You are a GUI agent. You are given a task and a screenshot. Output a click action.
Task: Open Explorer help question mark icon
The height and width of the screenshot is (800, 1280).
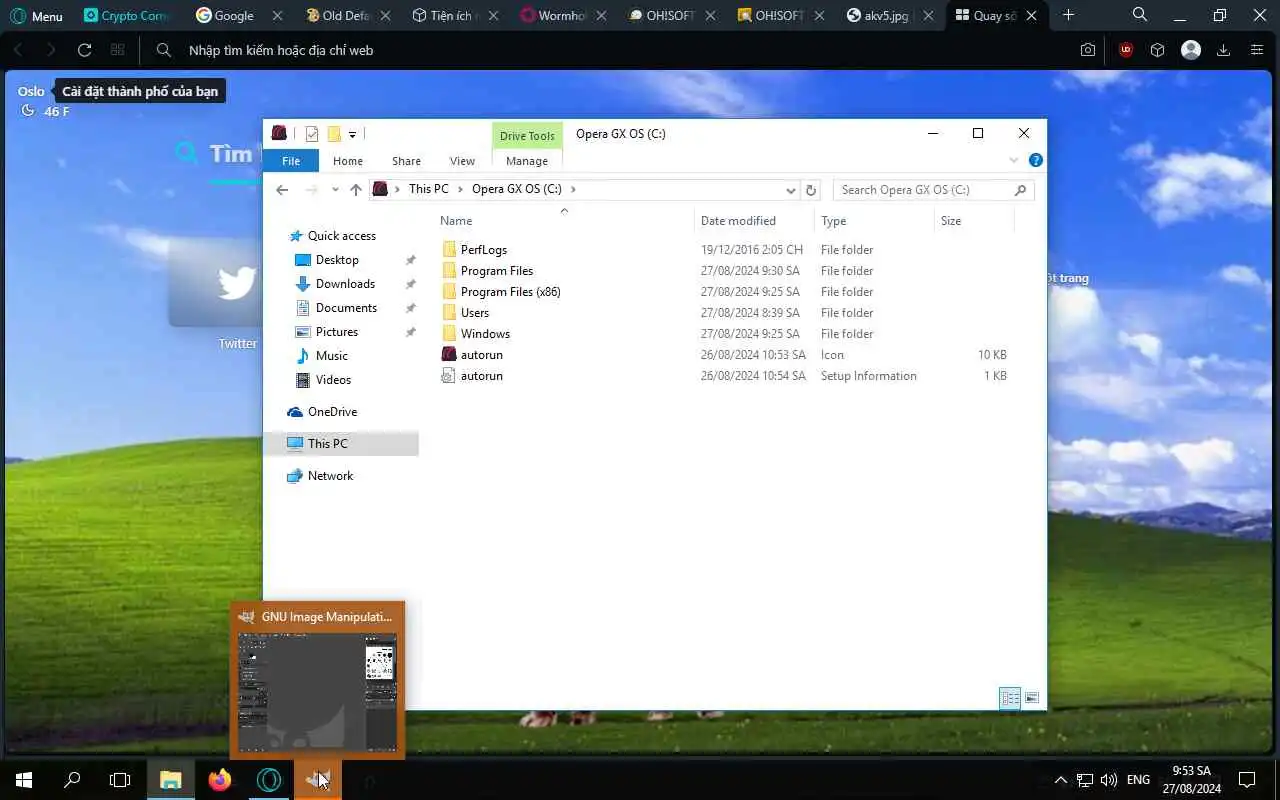click(1036, 160)
